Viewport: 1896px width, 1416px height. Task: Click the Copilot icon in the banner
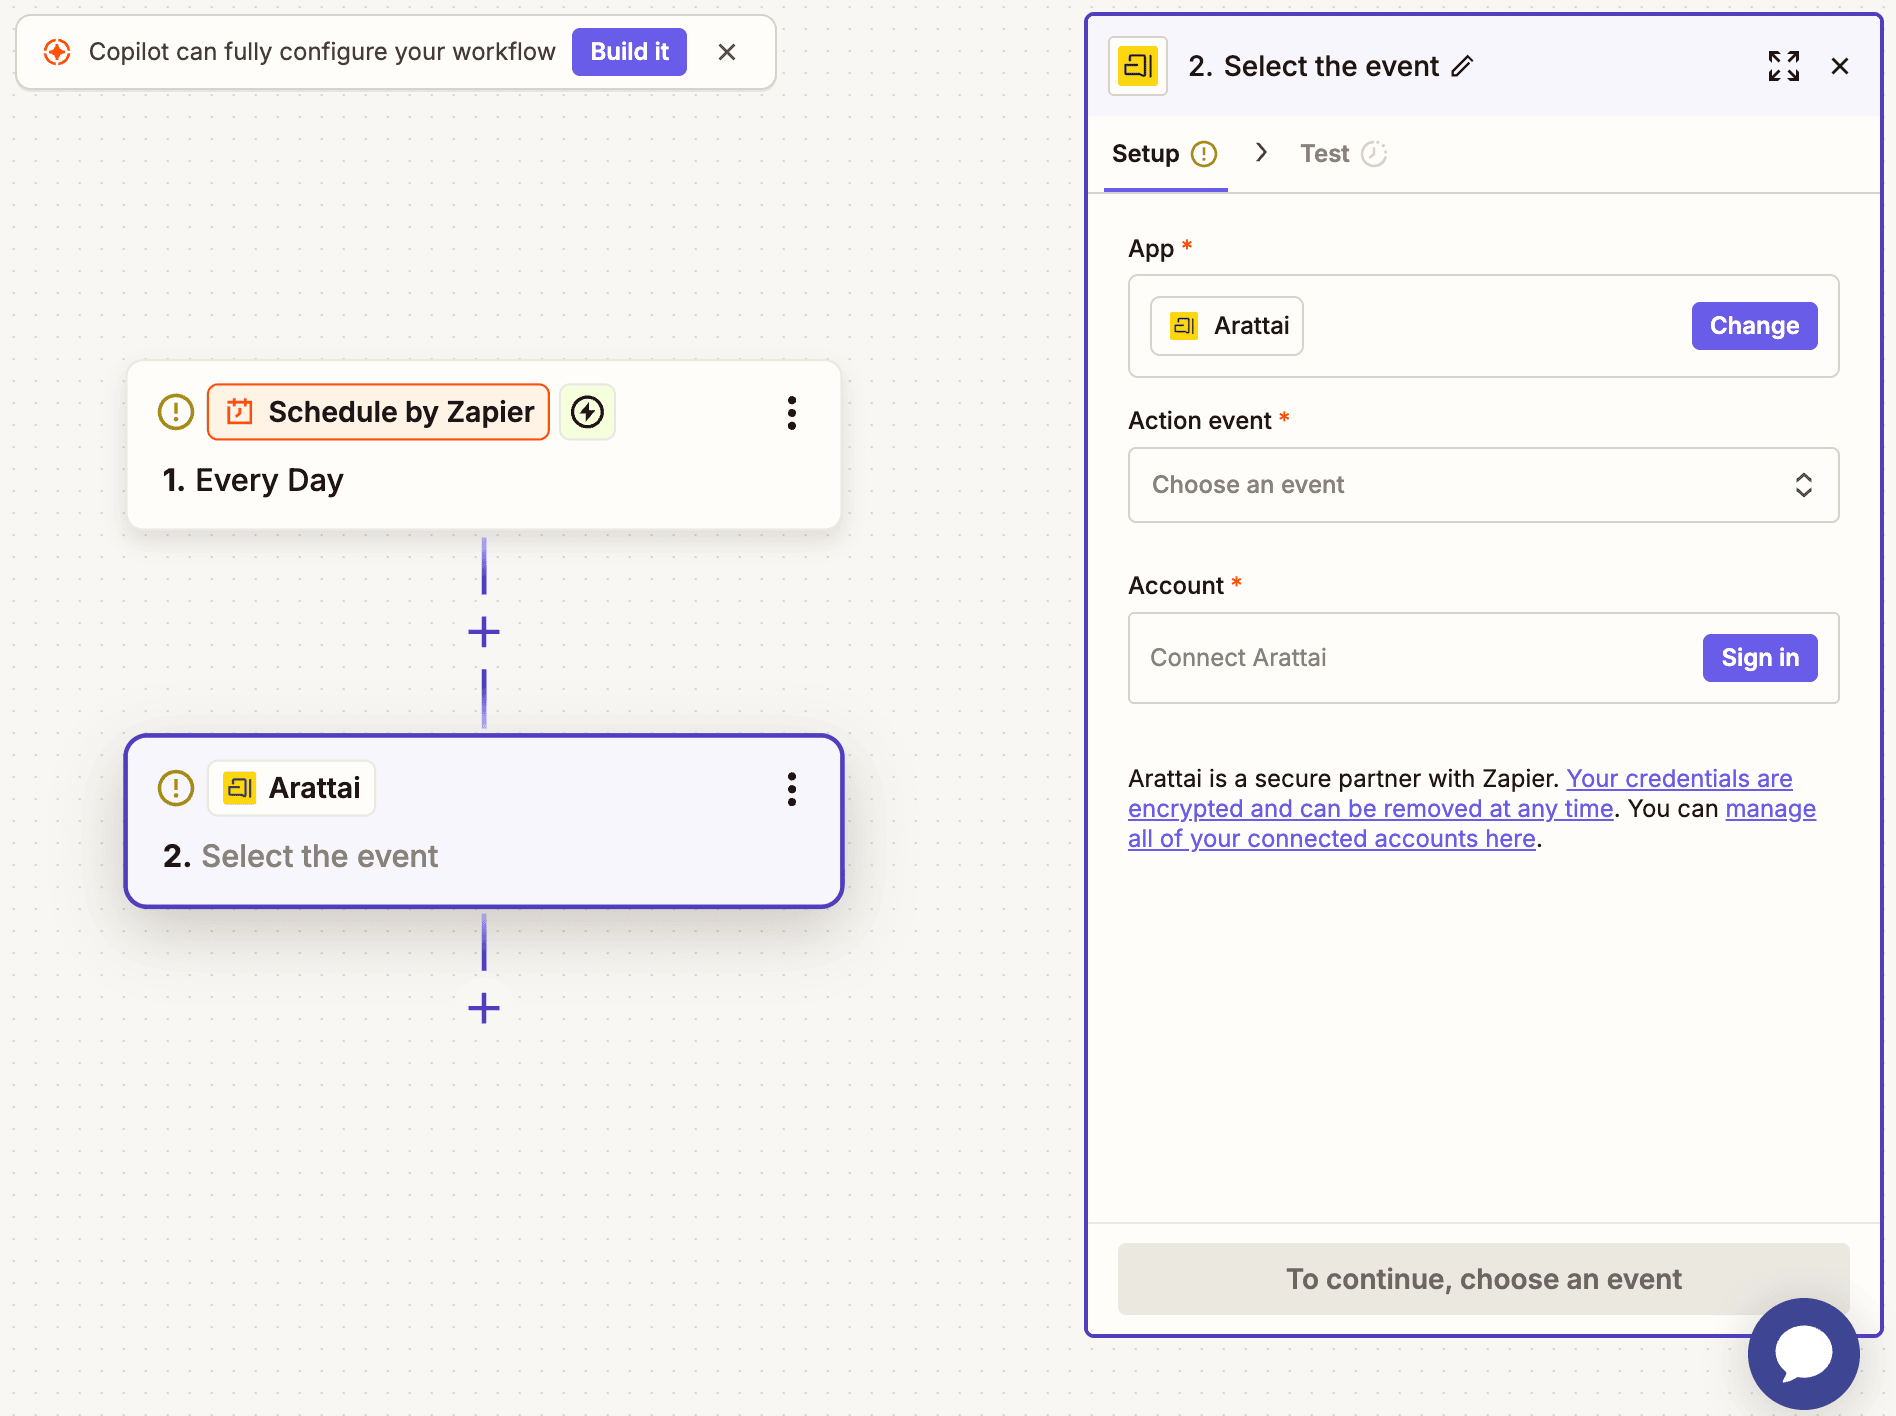pos(58,52)
